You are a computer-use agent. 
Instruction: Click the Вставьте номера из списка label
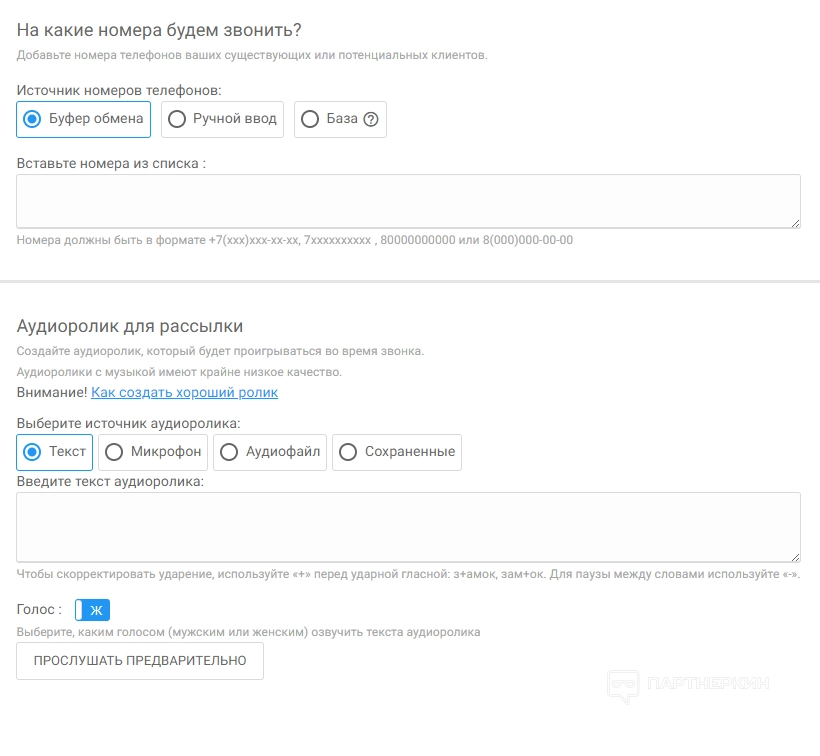111,163
